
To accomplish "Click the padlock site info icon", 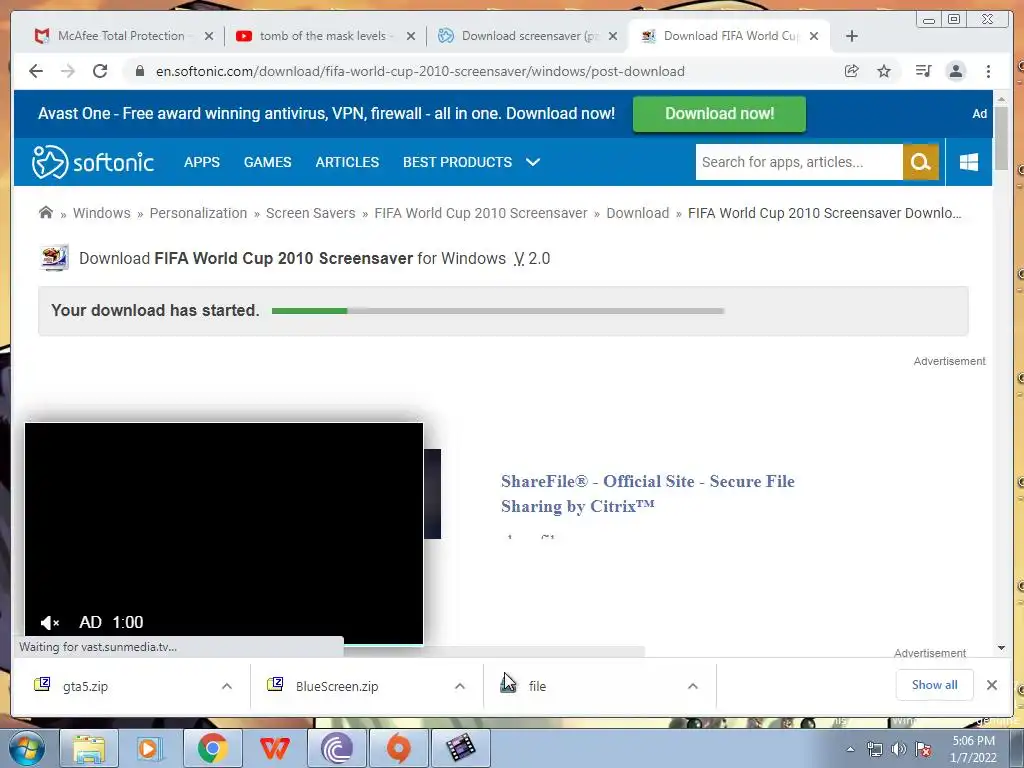I will pyautogui.click(x=140, y=71).
